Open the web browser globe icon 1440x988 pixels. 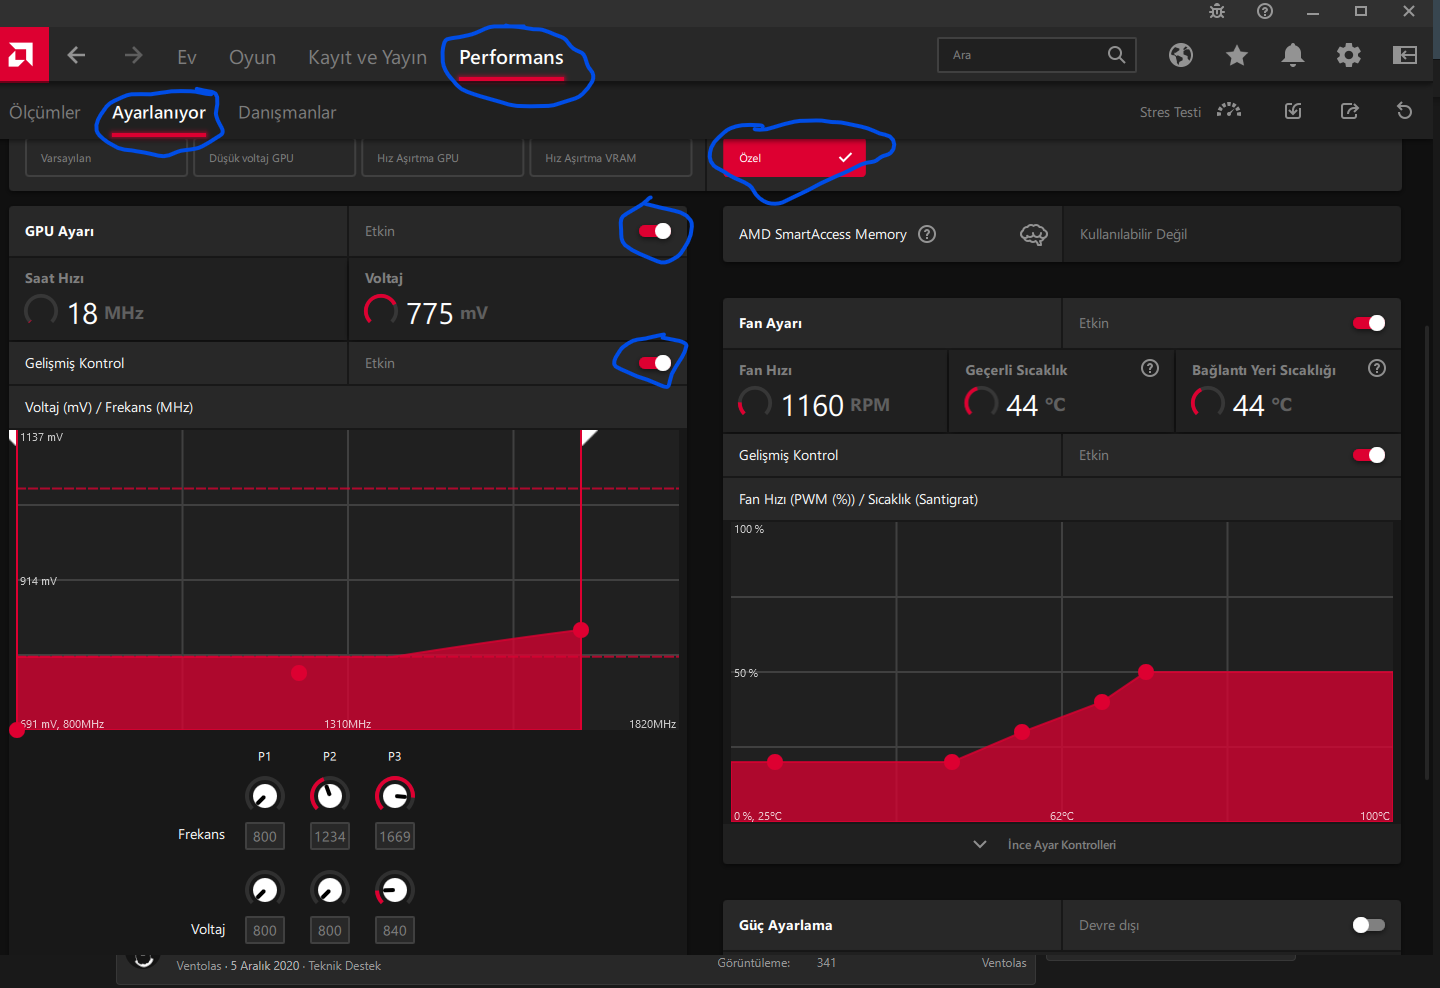coord(1181,55)
